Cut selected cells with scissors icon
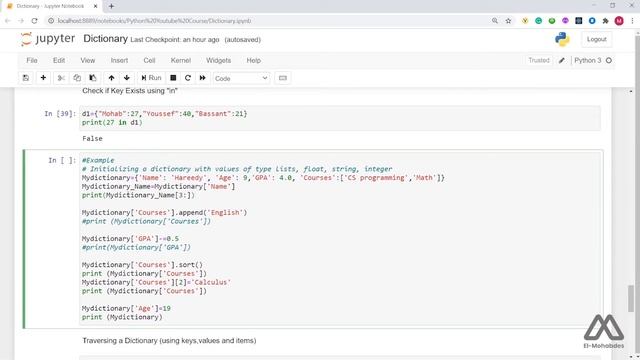640x360 pixels. click(61, 78)
